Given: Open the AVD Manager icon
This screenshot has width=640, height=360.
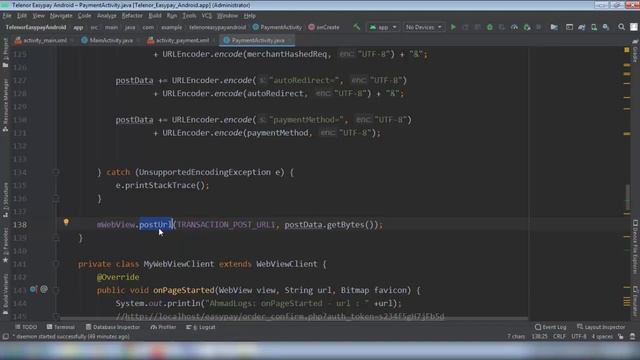Looking at the screenshot, I should click(594, 27).
